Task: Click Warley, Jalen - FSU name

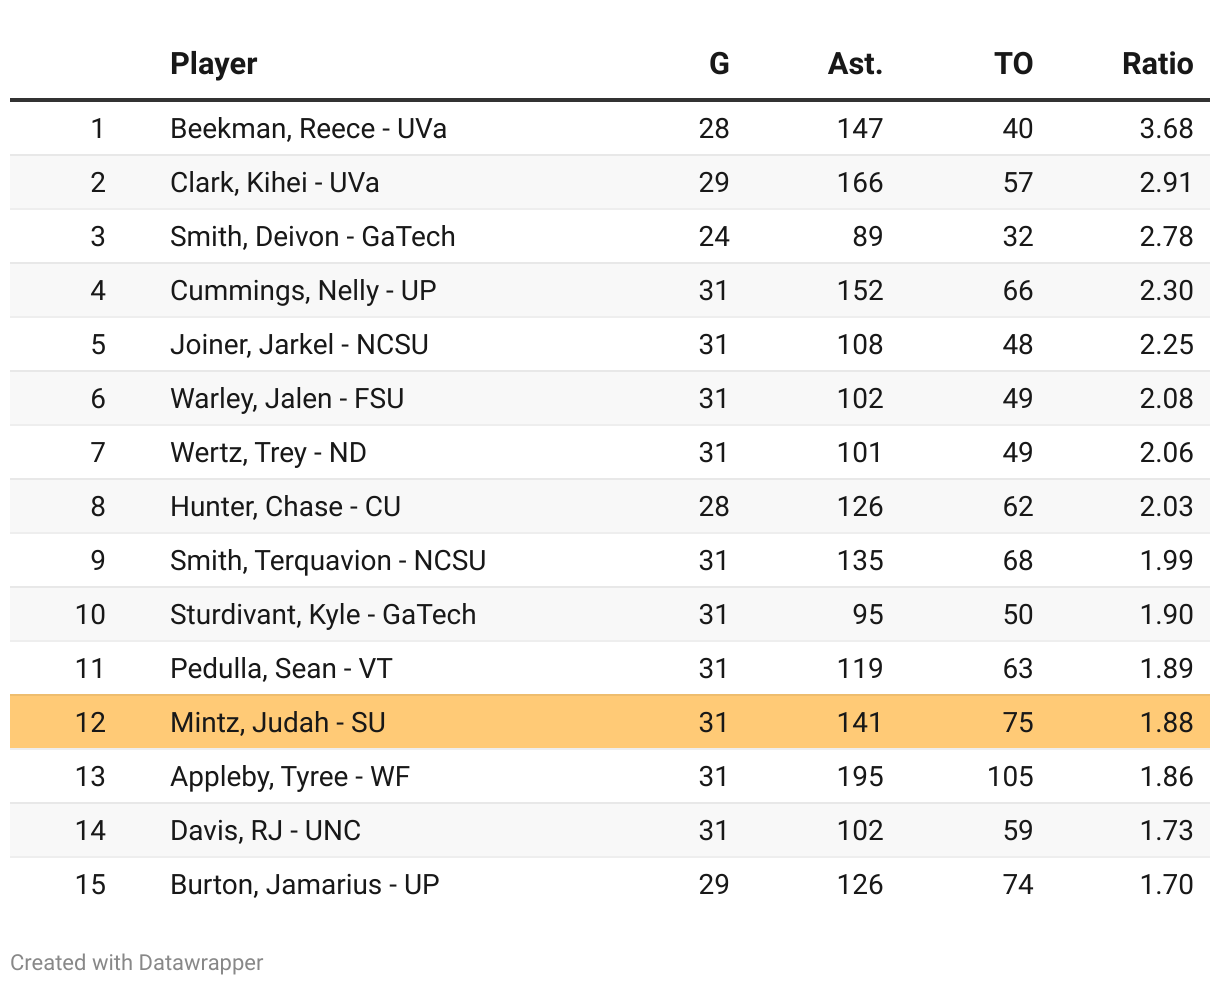Action: point(287,399)
